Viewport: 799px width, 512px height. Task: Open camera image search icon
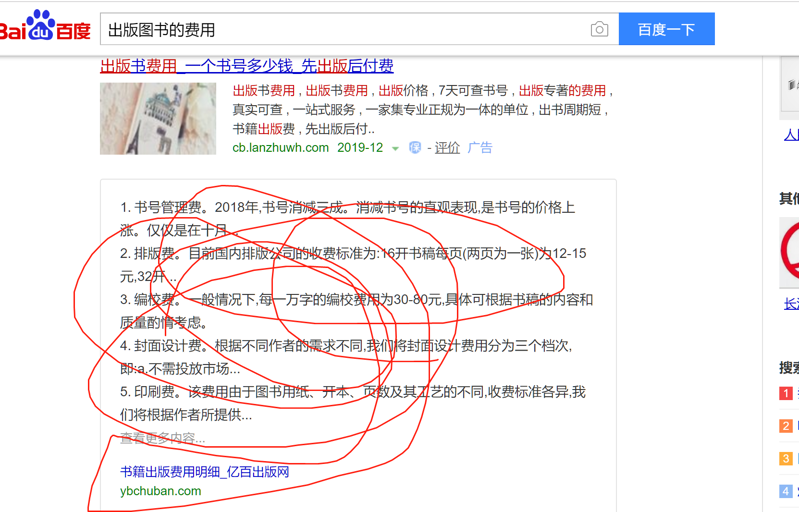[x=599, y=30]
